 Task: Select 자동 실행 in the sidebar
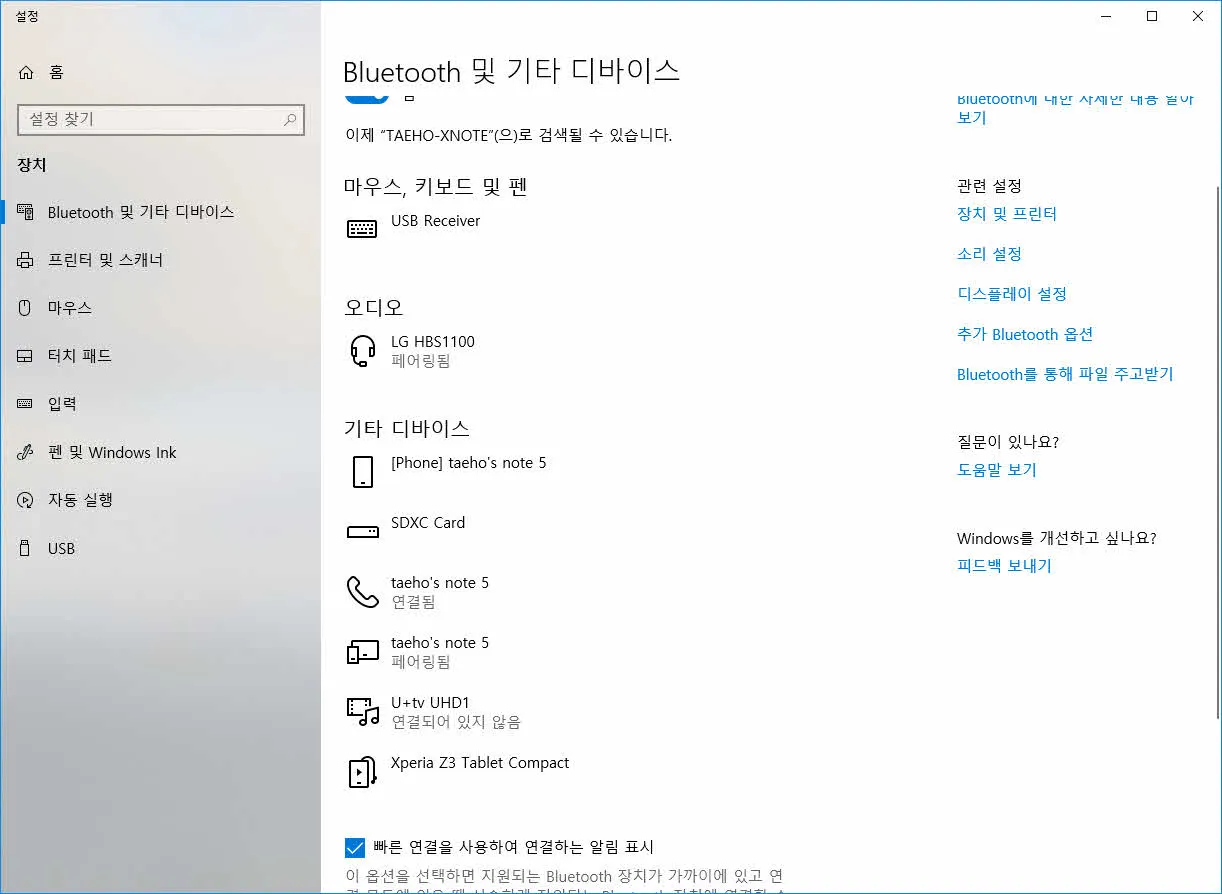(x=80, y=500)
